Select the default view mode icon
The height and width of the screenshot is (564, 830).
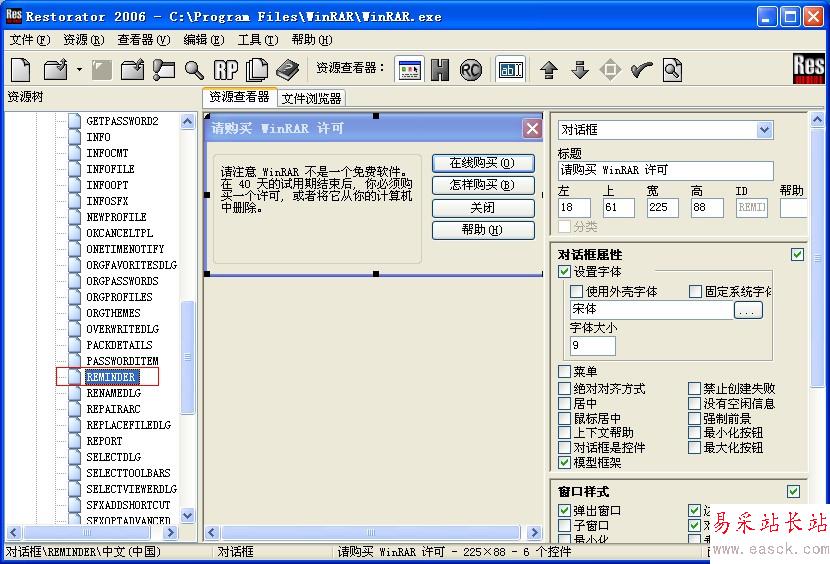(x=409, y=69)
